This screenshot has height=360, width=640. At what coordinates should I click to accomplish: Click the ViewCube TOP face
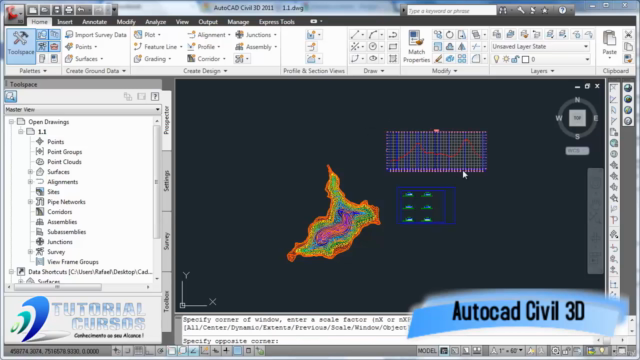coord(577,118)
